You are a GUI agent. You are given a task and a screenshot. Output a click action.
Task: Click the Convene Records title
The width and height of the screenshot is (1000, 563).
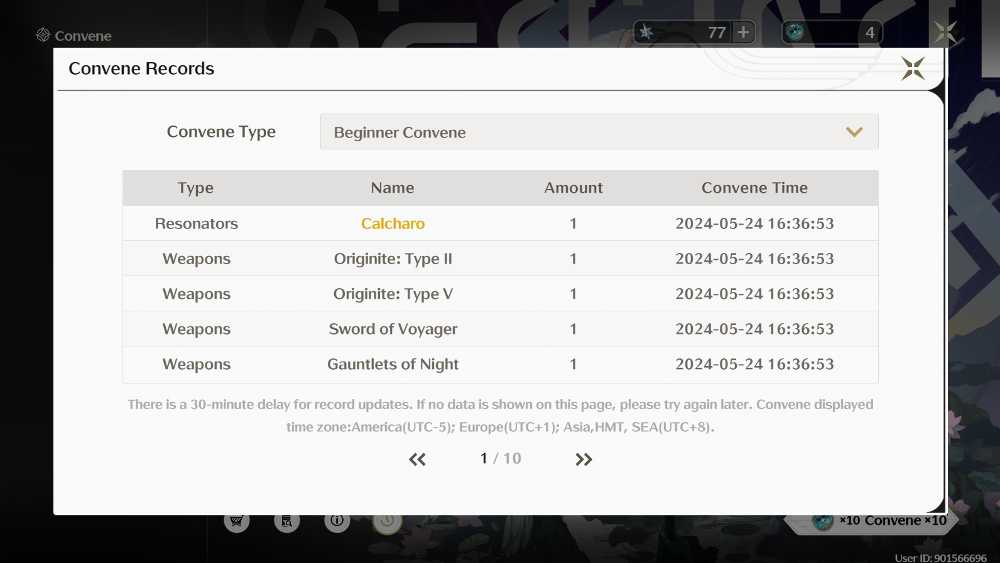pos(142,68)
